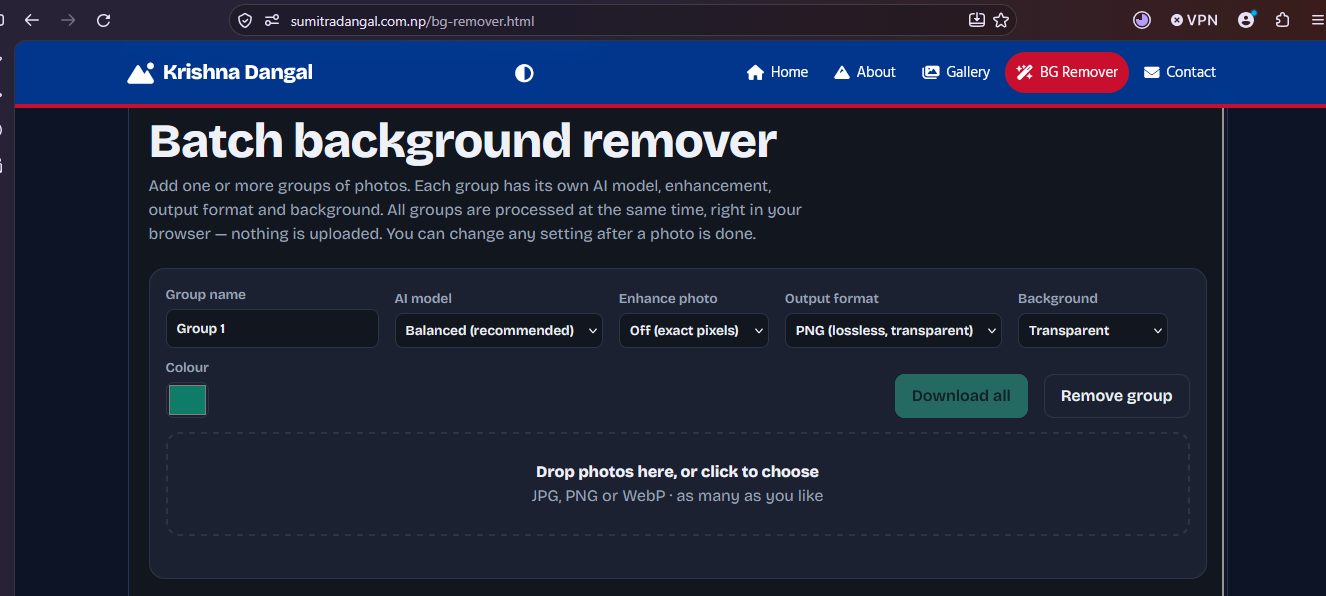Viewport: 1326px width, 596px height.
Task: Expand the Enhance photo dropdown
Action: coord(694,330)
